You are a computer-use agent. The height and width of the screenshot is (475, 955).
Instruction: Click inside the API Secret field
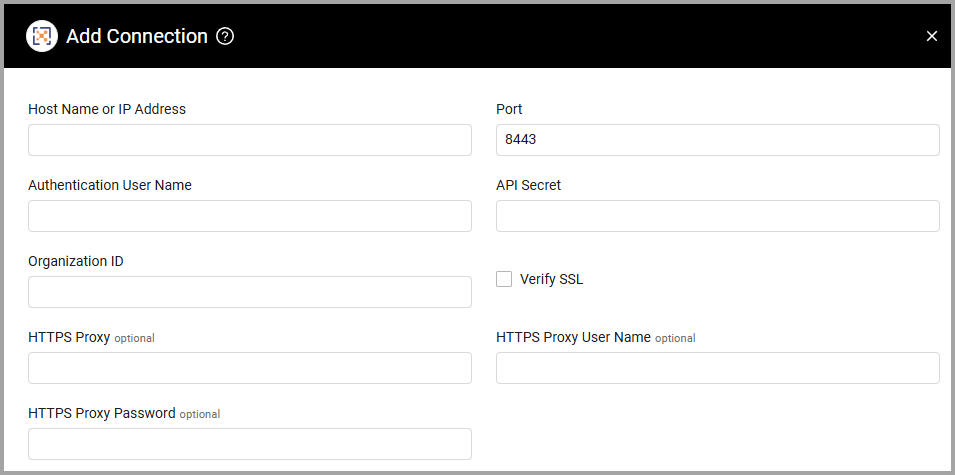(x=717, y=216)
